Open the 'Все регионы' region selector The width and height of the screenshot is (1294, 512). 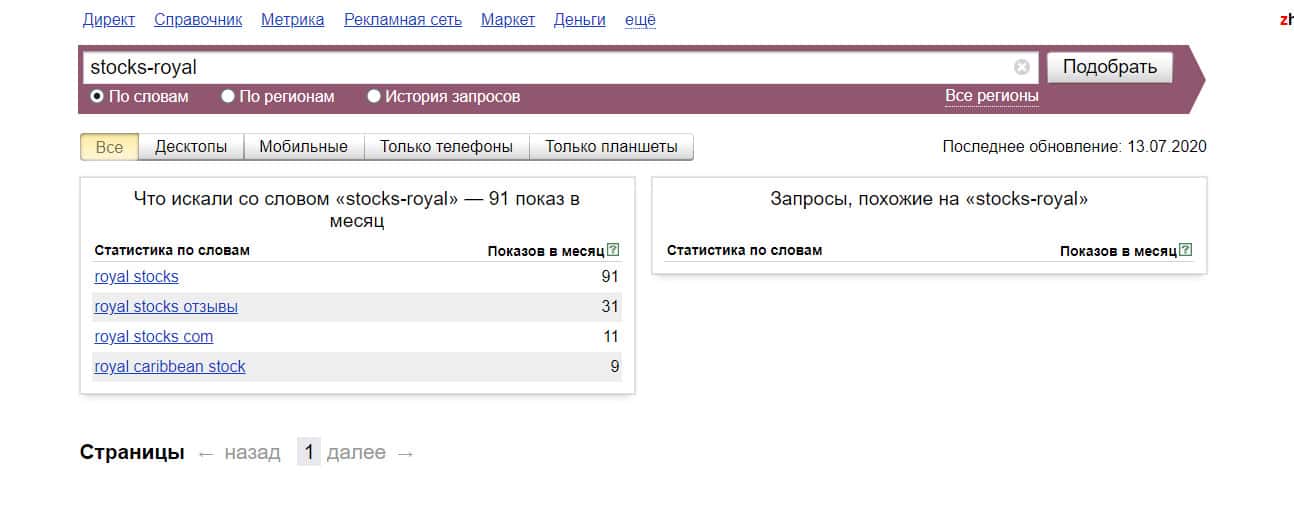(x=991, y=96)
